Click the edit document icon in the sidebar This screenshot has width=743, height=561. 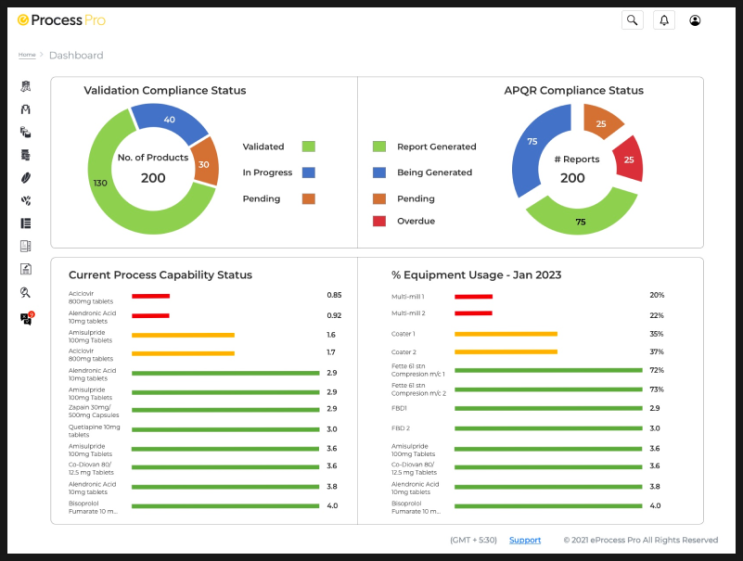(x=26, y=269)
